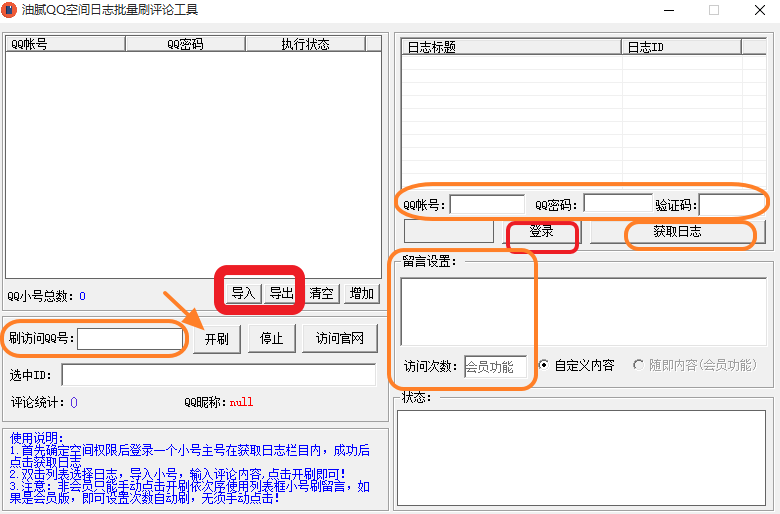Screen dimensions: 780x514
Task: Click the 选中ID text field
Action: point(218,375)
